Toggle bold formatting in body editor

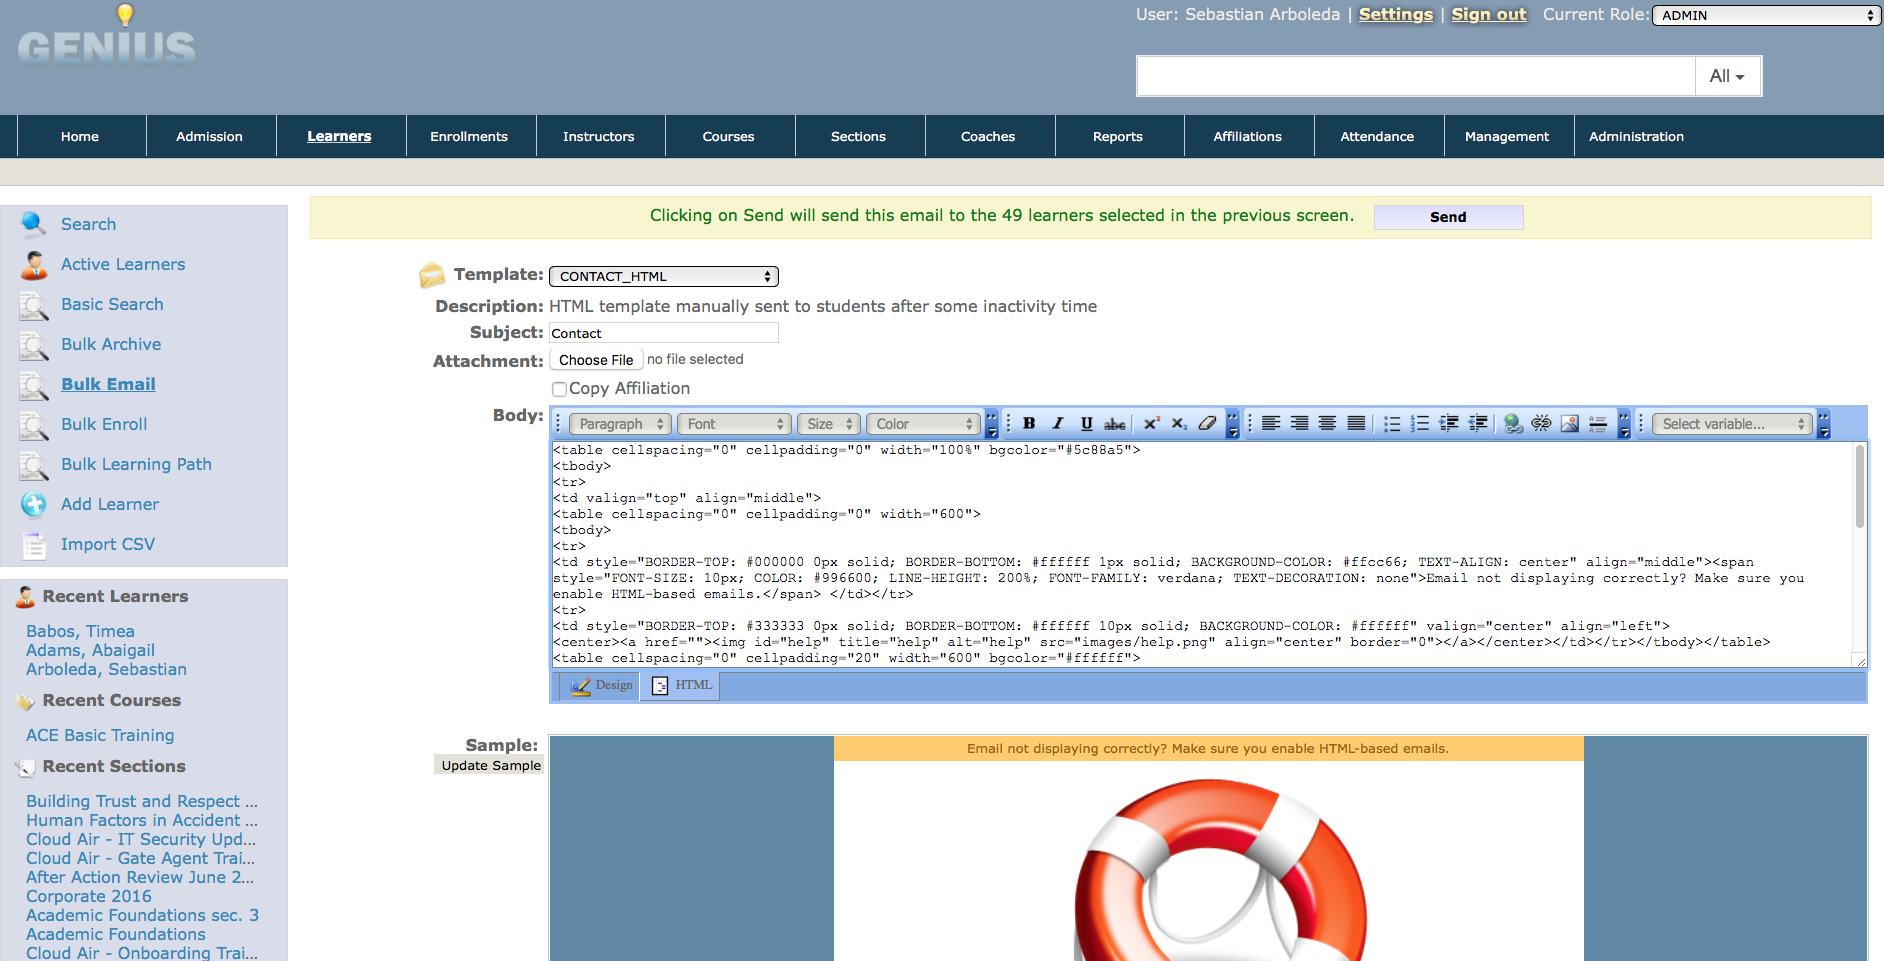pos(1029,424)
